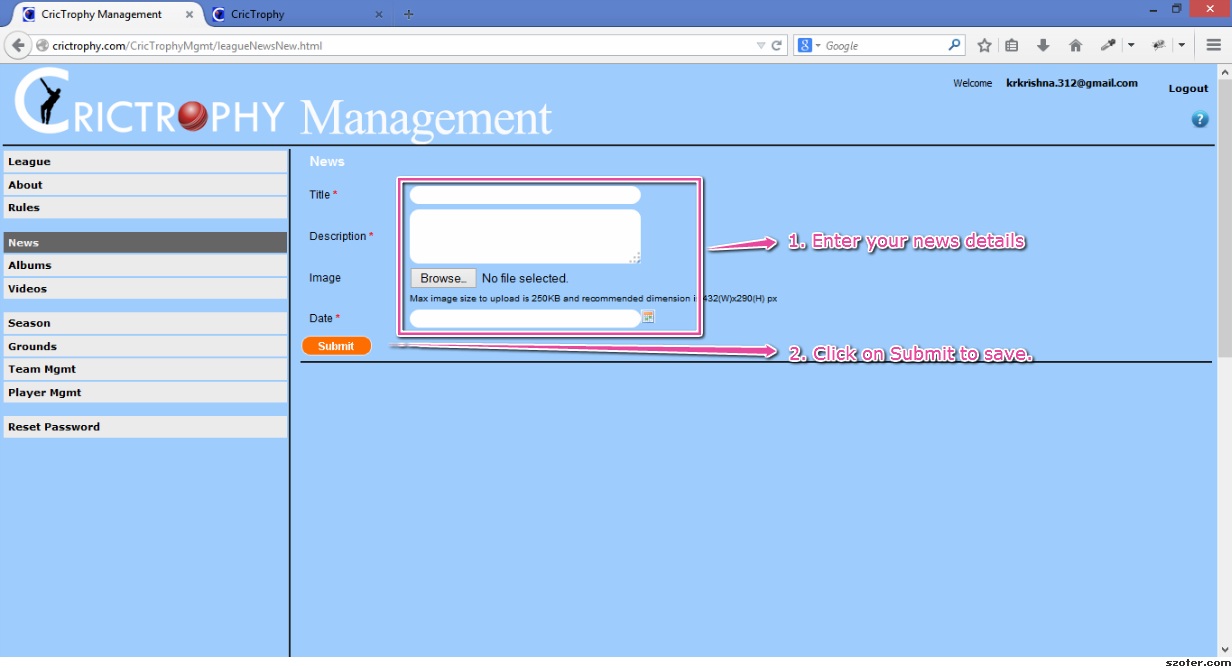Focus the Title input field
This screenshot has width=1232, height=668.
pos(525,195)
